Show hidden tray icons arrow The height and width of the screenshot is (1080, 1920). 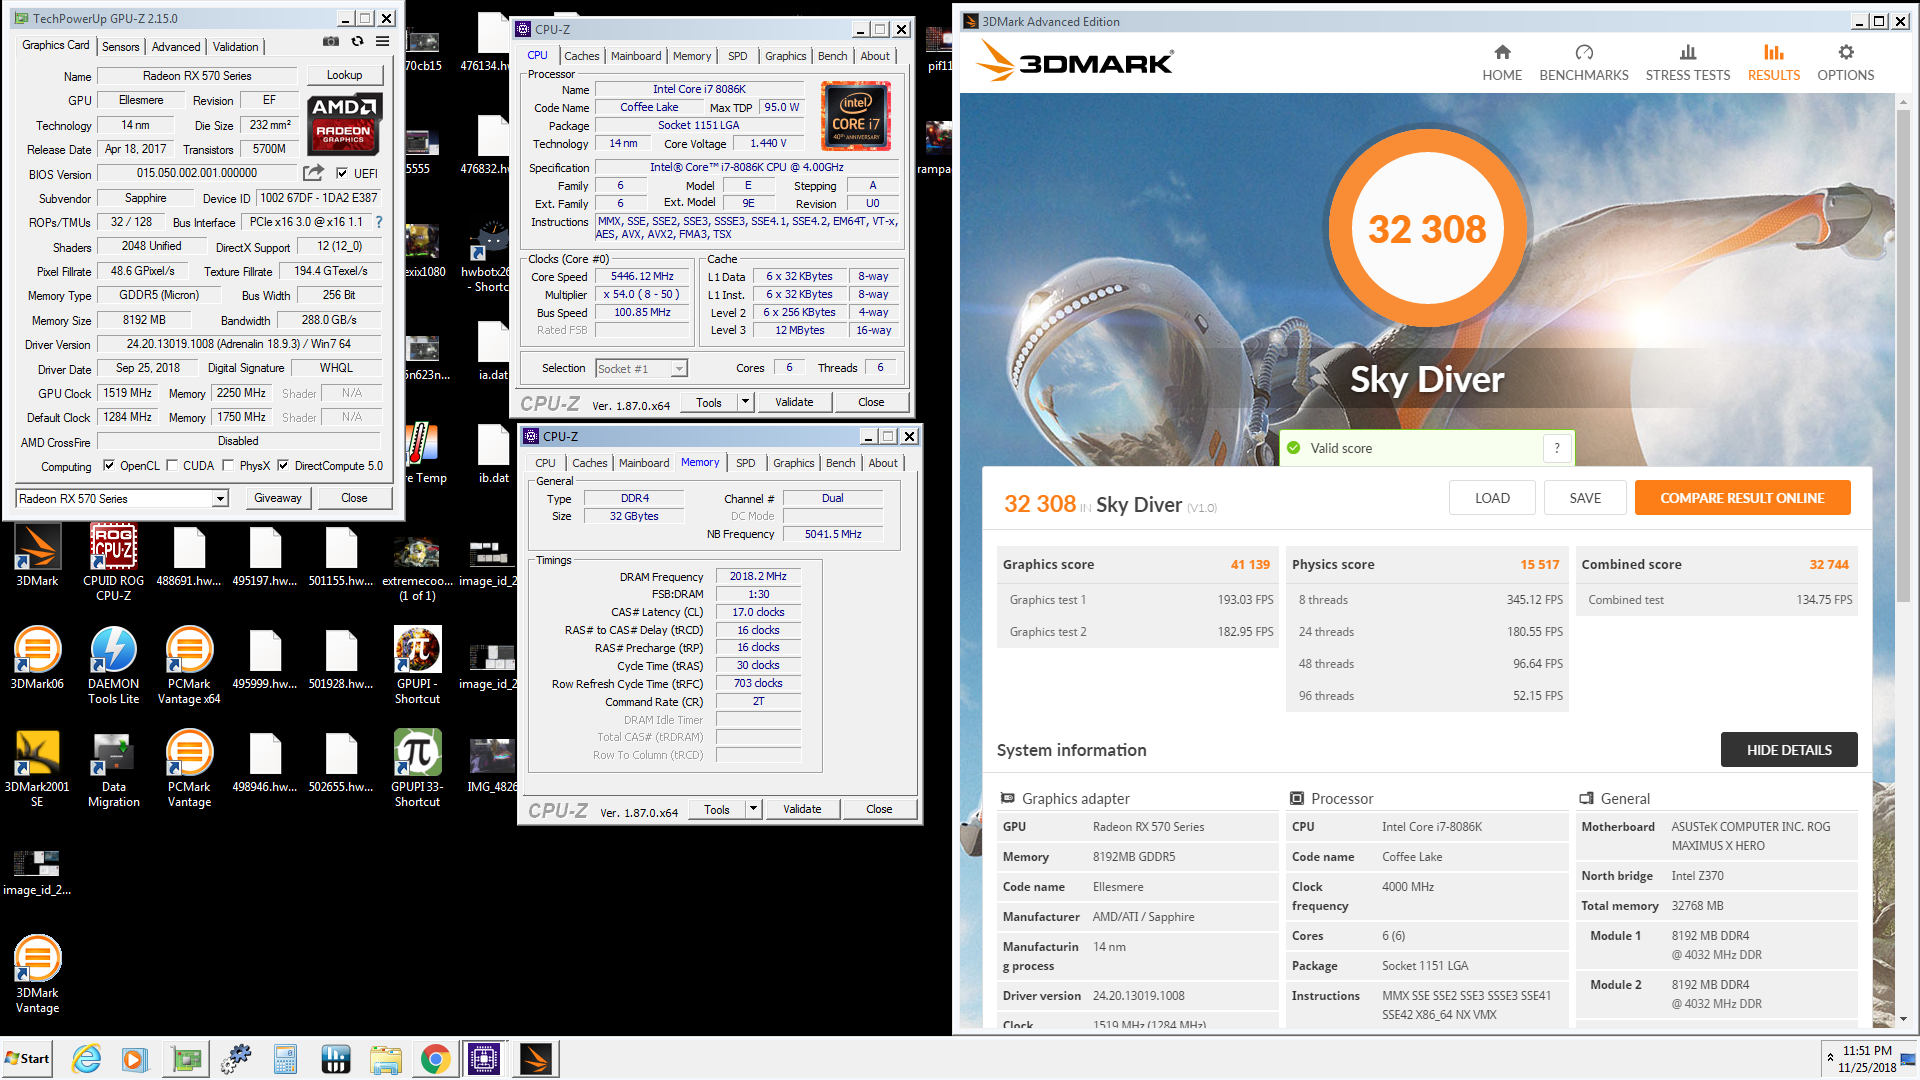point(1830,1057)
